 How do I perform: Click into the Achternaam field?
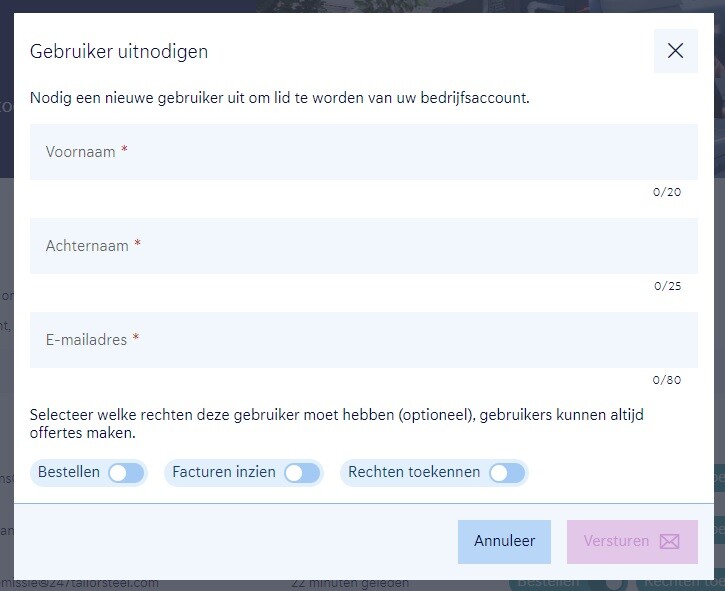point(363,246)
